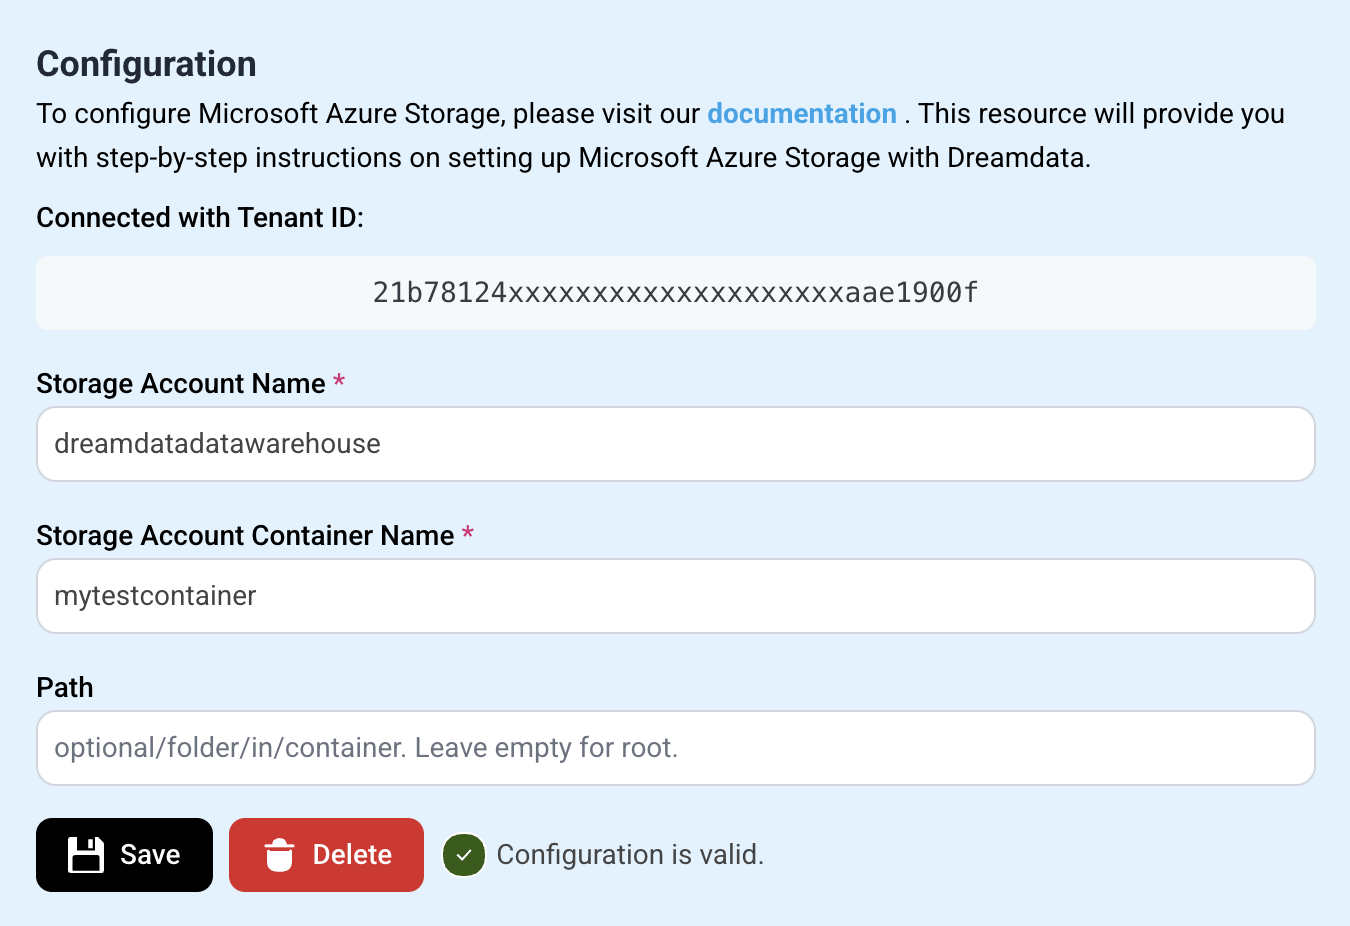This screenshot has height=926, width=1350.
Task: Focus the Storage Account Name field
Action: (675, 444)
